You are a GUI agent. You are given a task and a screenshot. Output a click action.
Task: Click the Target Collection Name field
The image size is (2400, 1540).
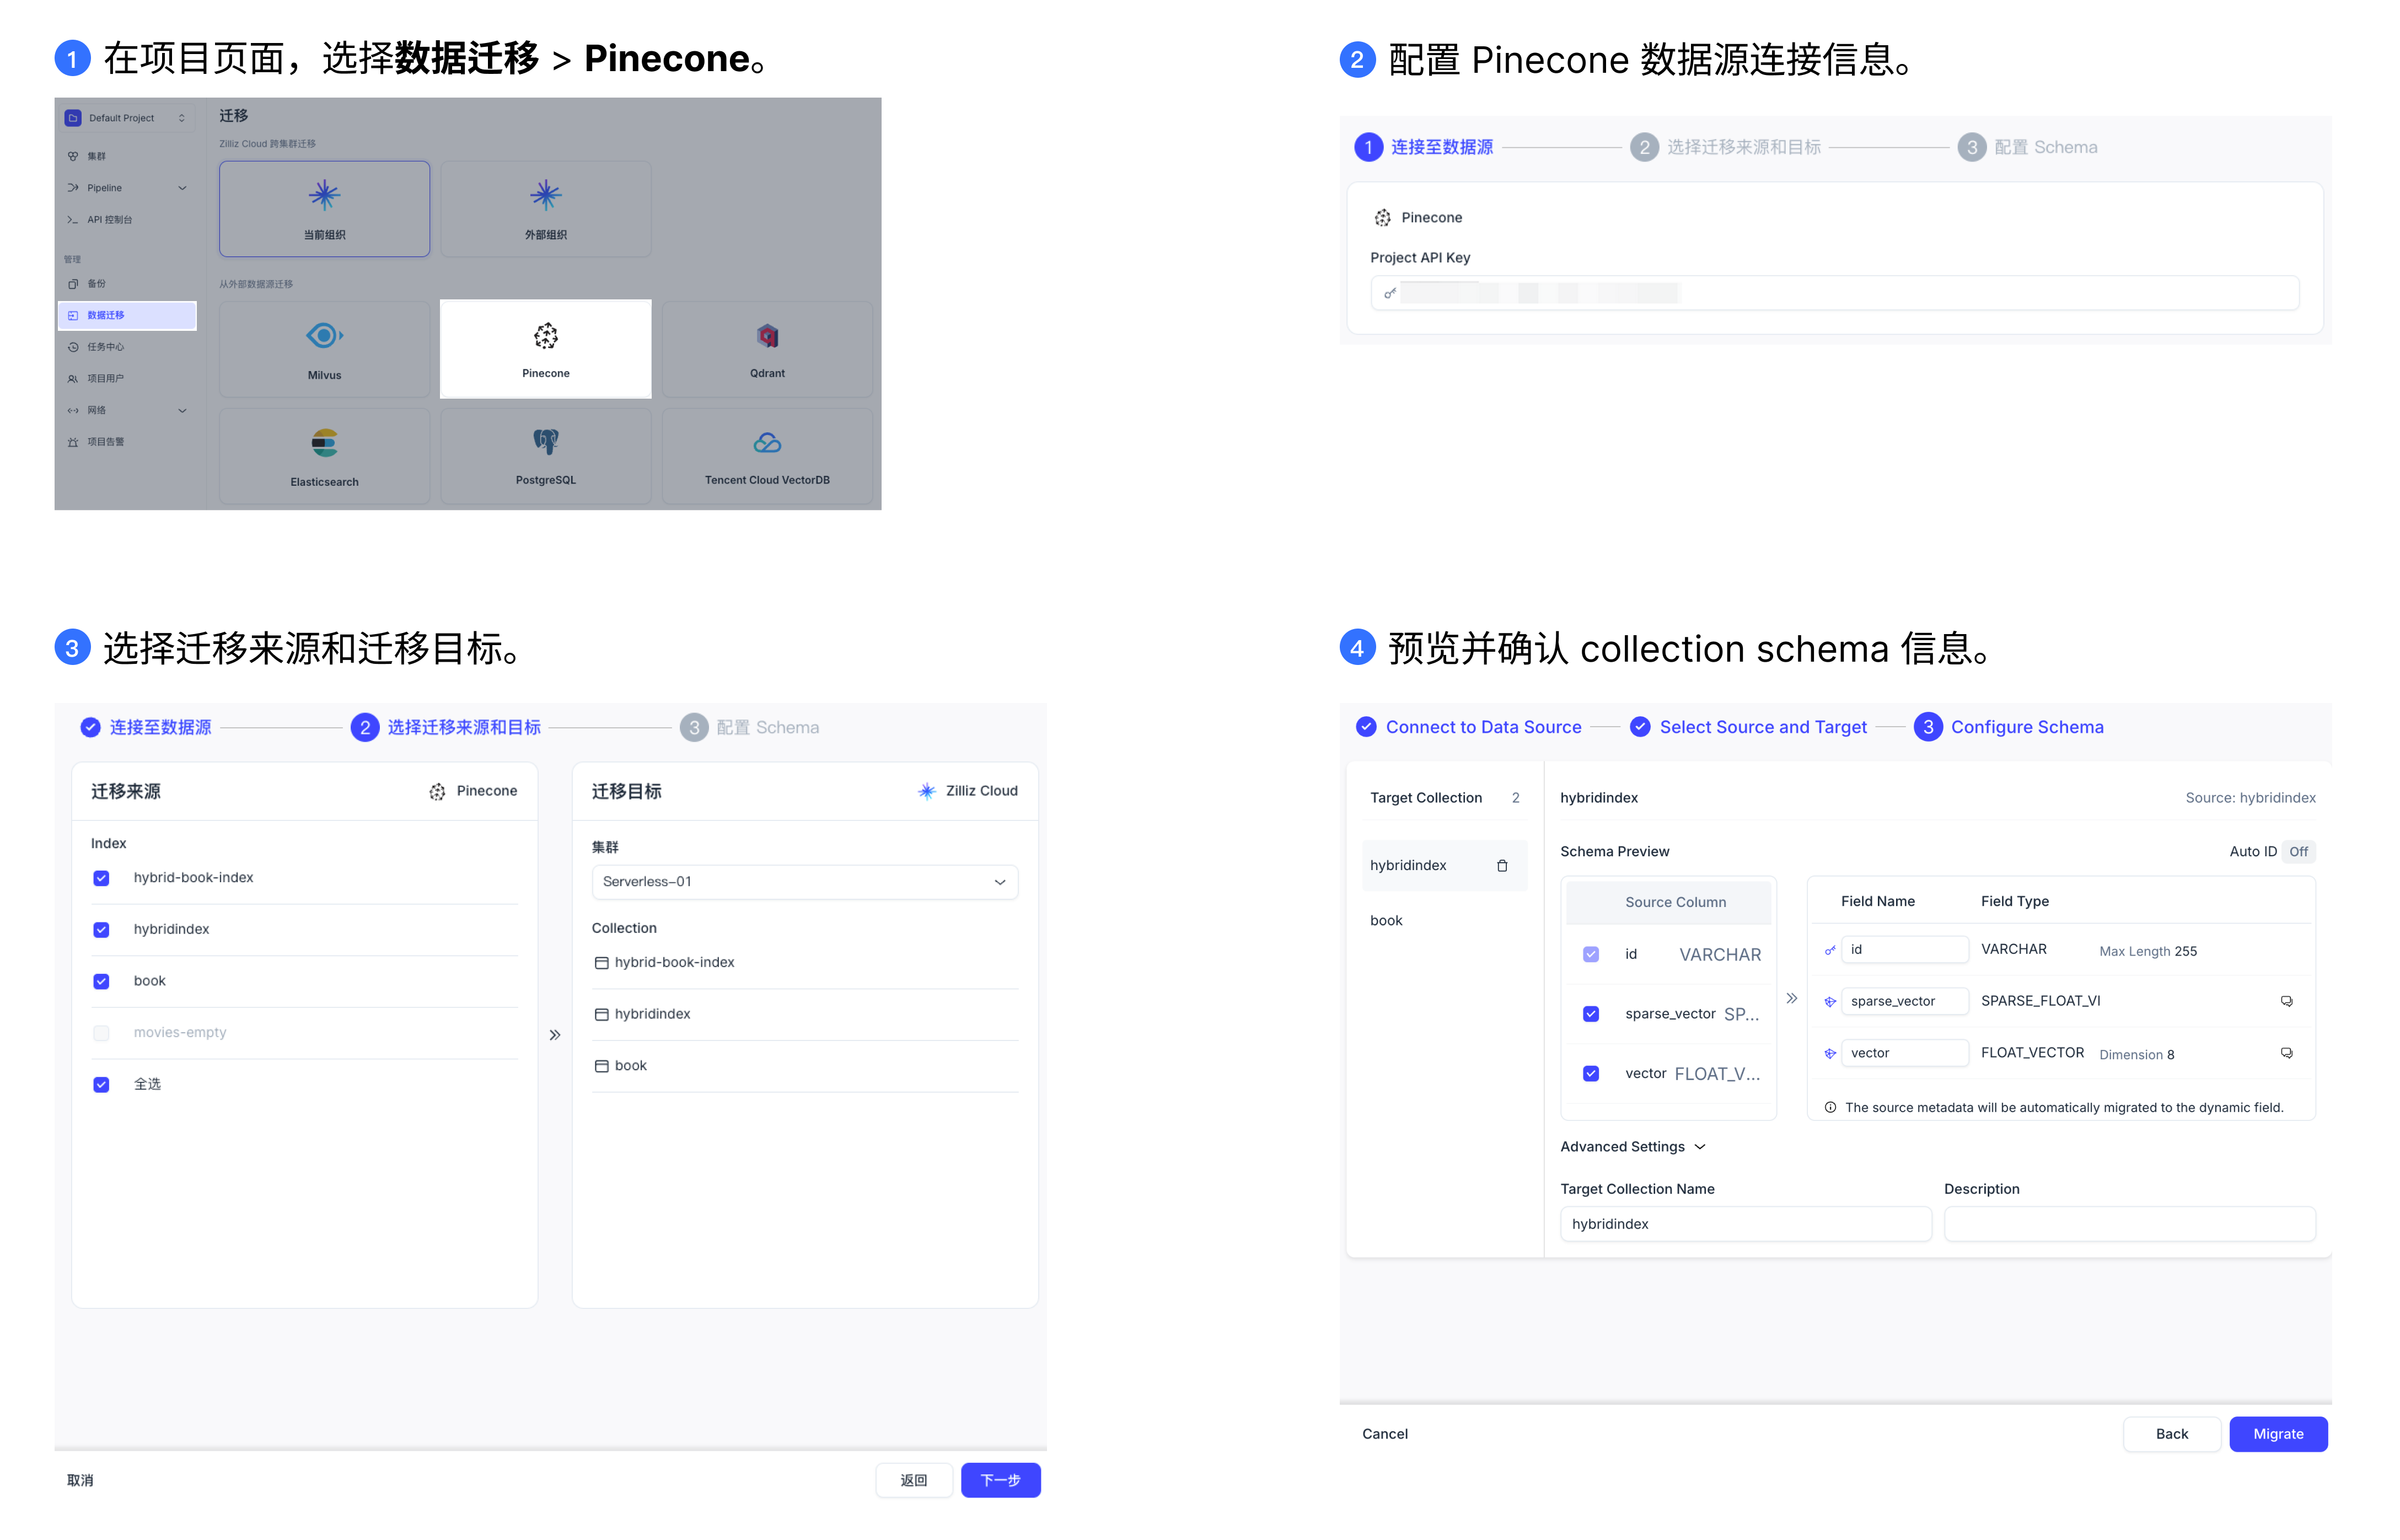tap(1746, 1224)
